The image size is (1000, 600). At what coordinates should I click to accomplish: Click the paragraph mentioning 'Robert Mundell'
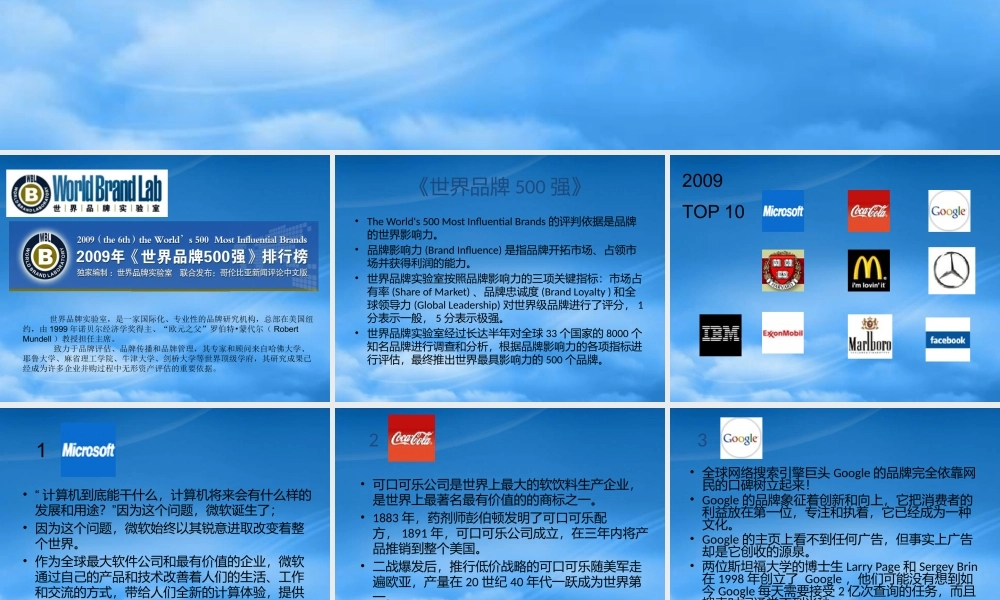point(168,328)
